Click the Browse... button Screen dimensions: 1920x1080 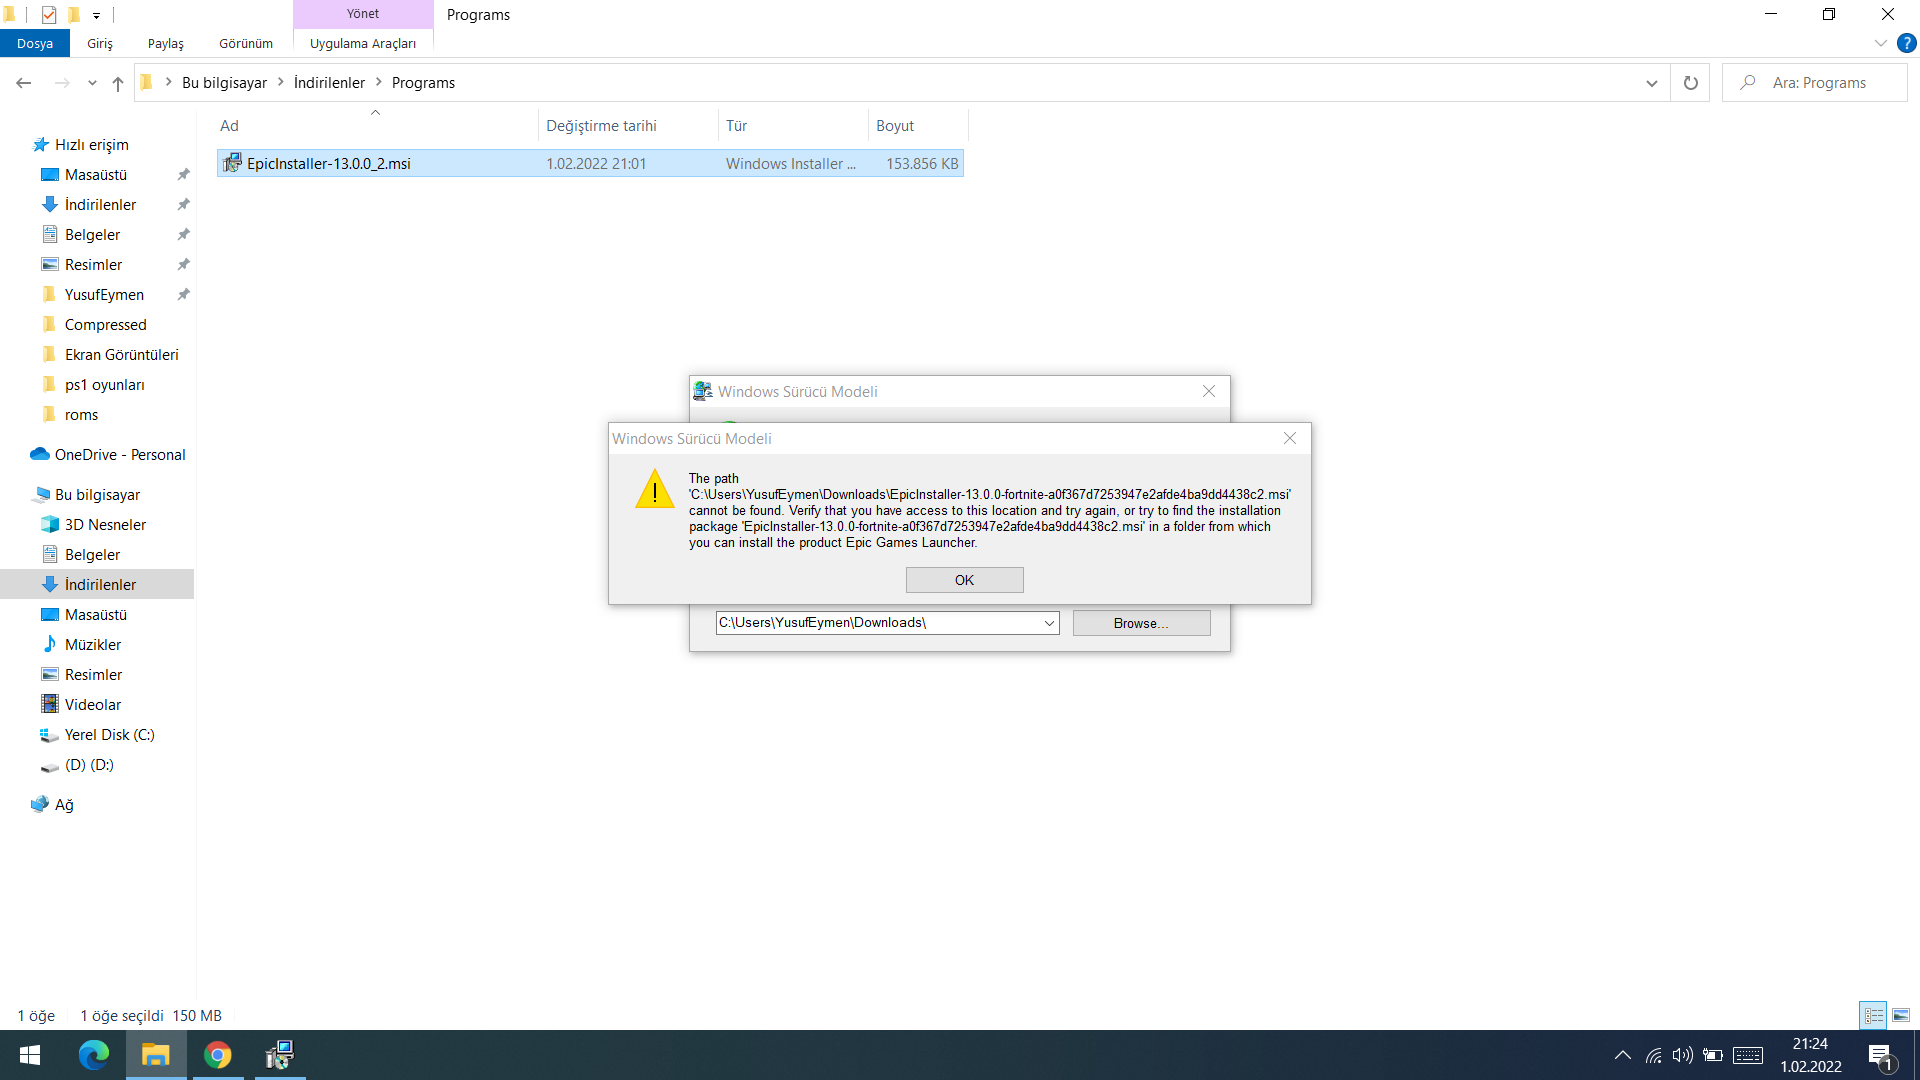pyautogui.click(x=1141, y=623)
